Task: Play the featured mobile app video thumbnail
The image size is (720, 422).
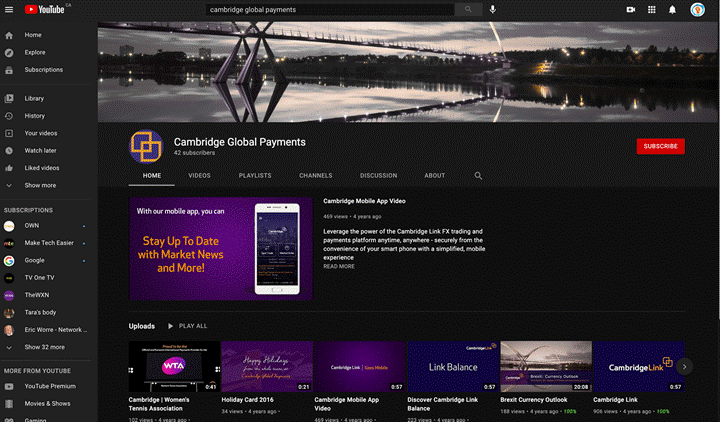Action: (221, 249)
